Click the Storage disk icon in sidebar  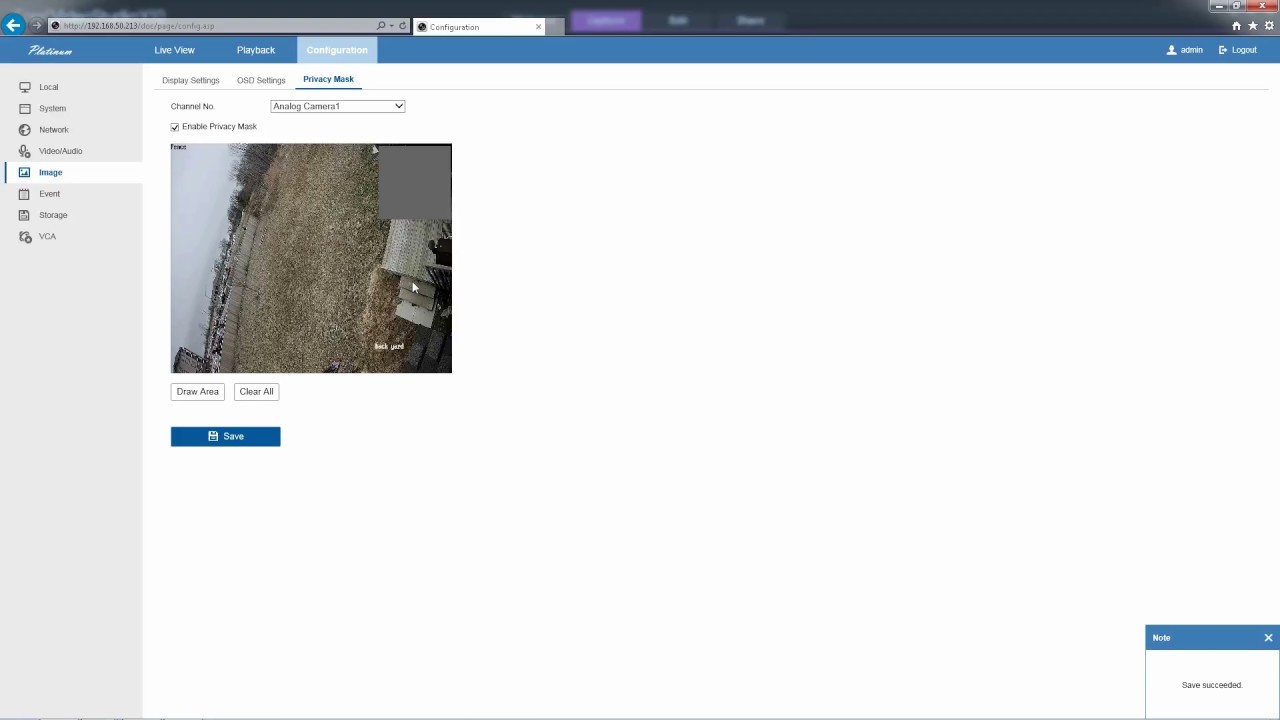[x=25, y=215]
